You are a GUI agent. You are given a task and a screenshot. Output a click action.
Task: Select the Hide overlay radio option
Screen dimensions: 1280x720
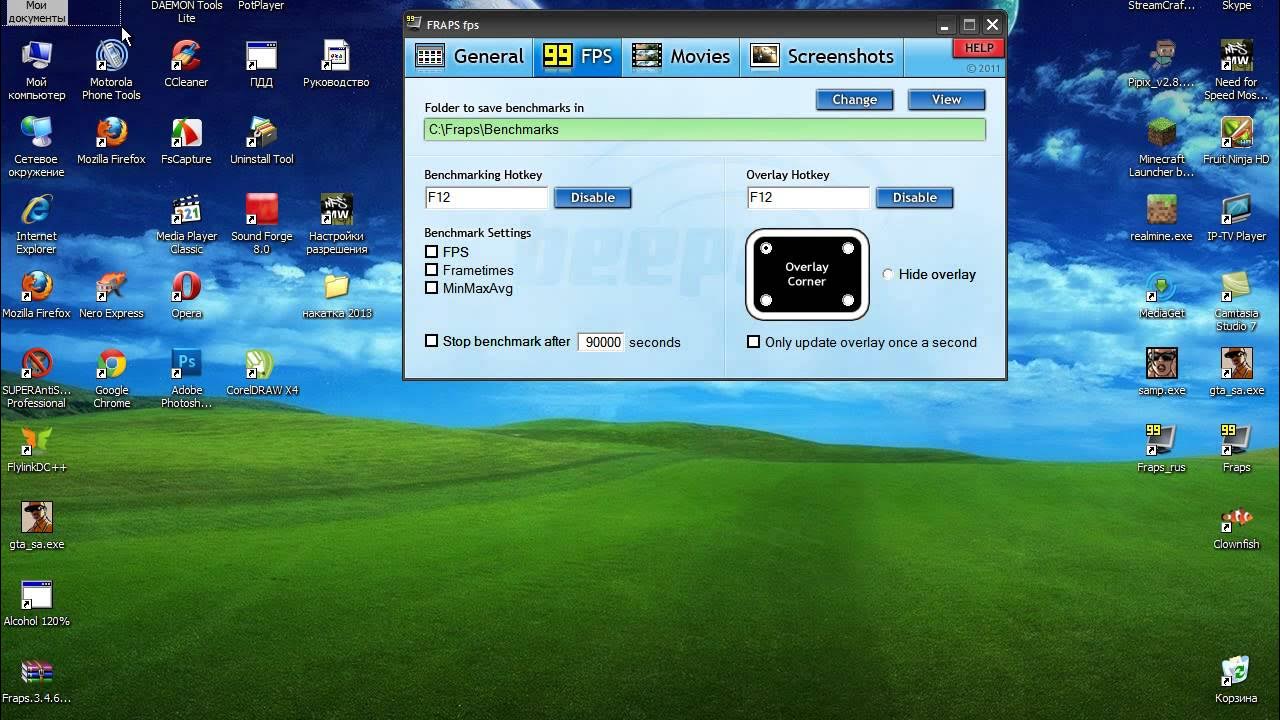(888, 274)
